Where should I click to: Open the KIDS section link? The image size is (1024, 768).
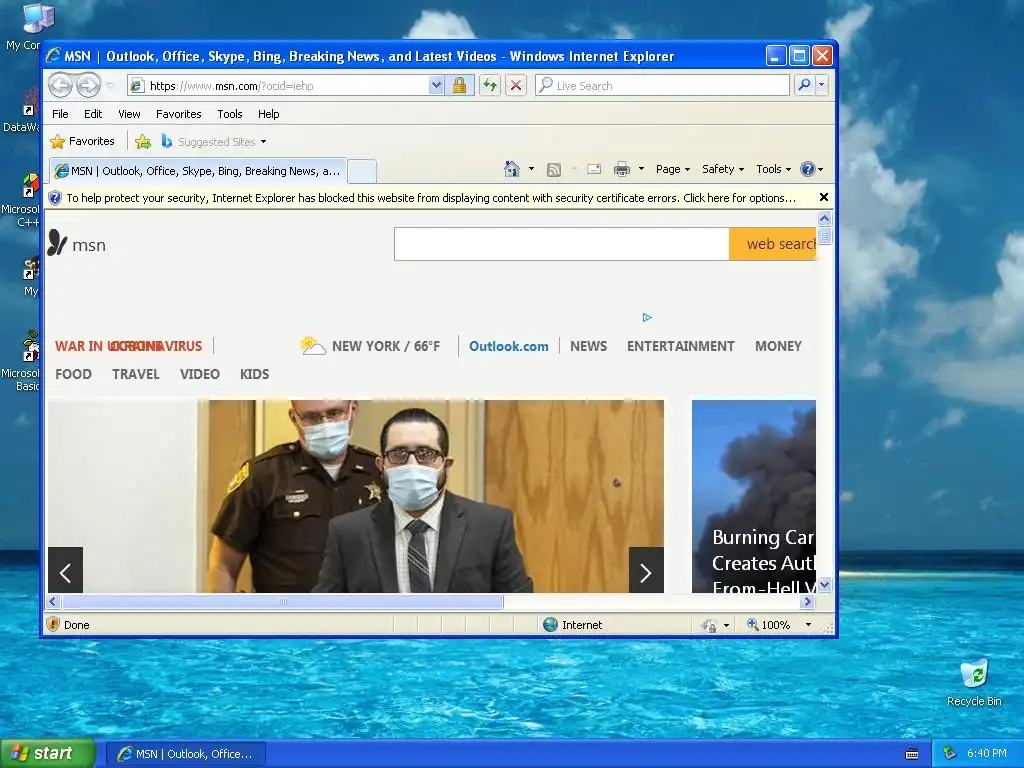254,374
